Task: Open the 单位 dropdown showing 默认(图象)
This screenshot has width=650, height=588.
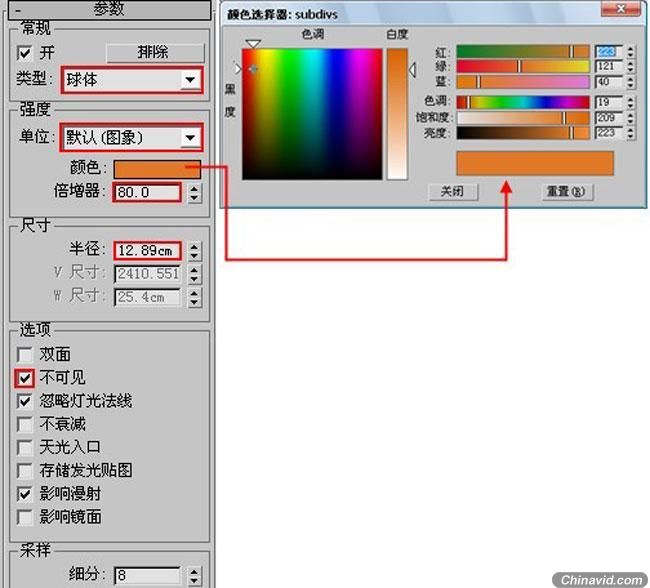Action: point(132,137)
